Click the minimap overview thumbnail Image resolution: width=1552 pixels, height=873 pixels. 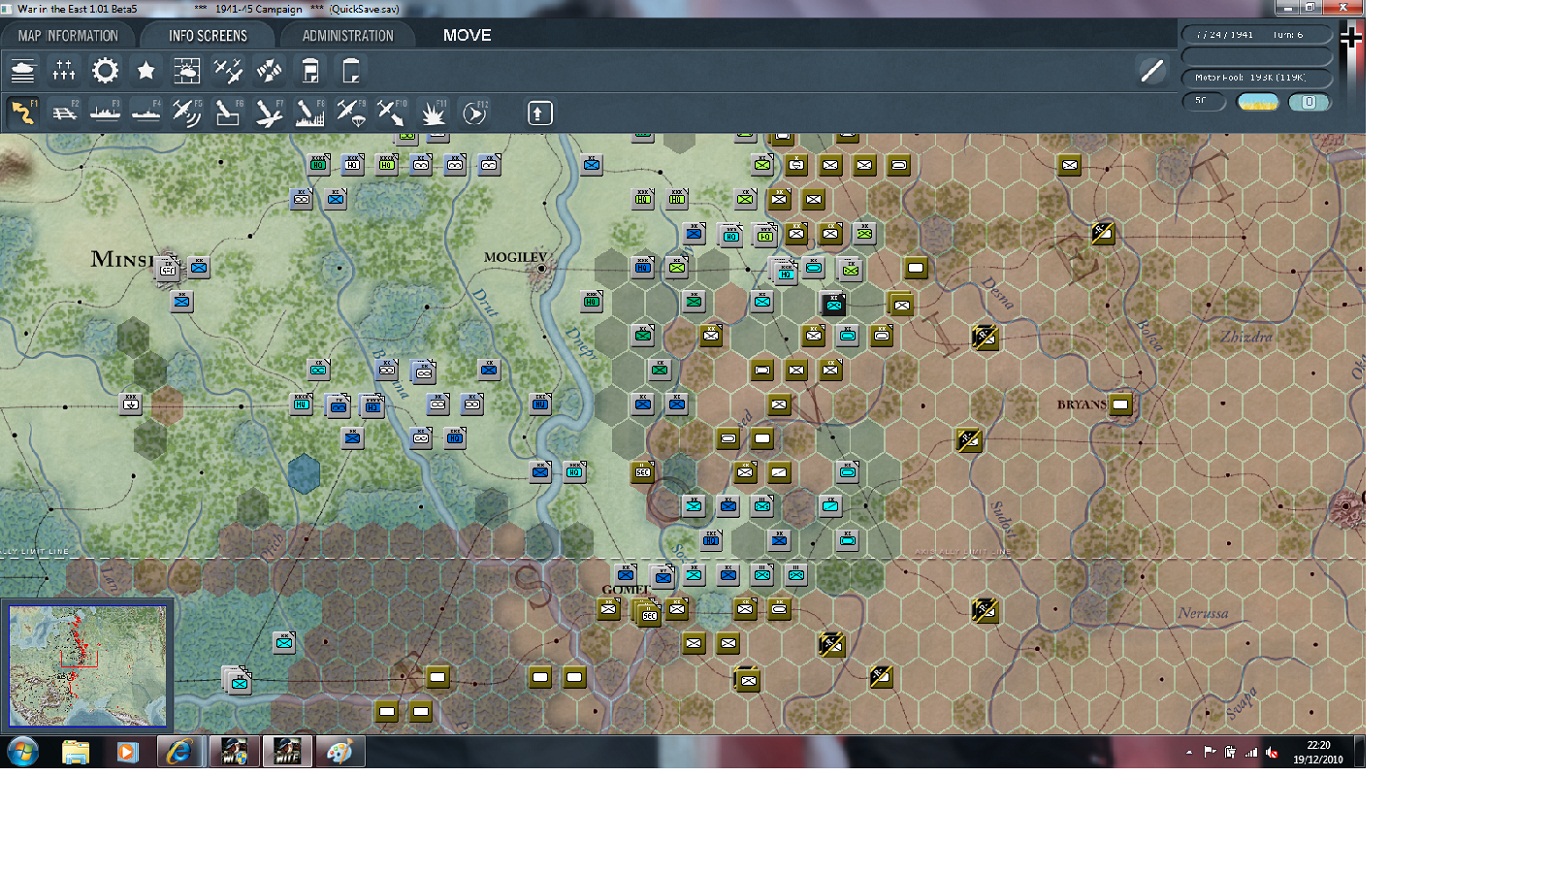[x=88, y=666]
